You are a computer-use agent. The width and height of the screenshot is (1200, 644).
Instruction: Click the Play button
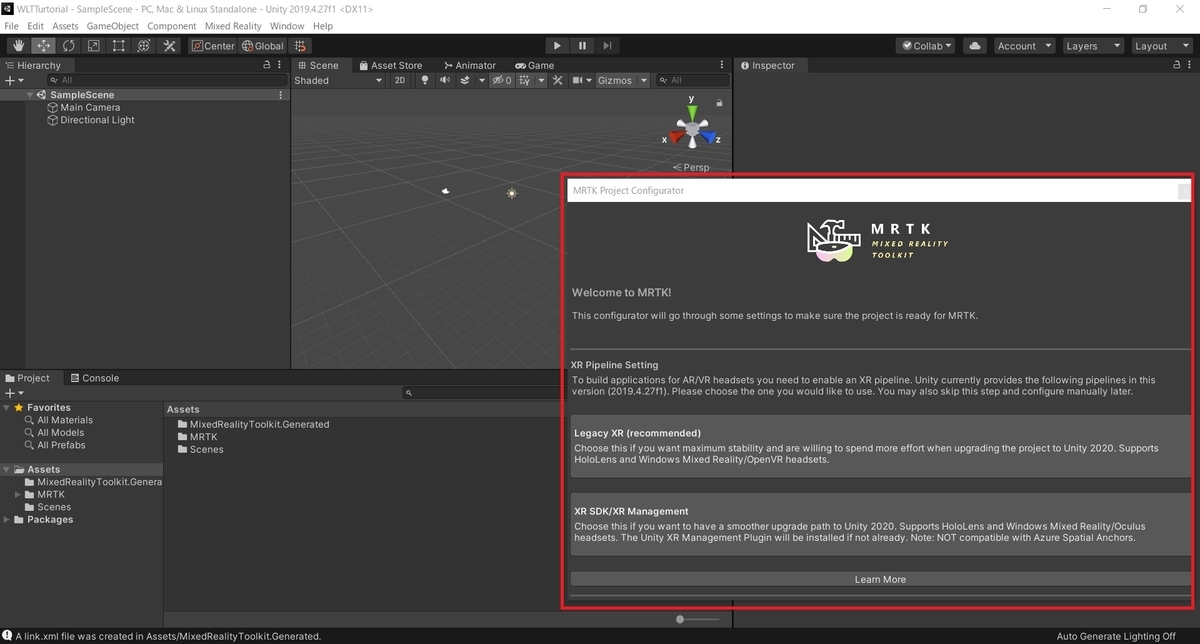point(558,46)
